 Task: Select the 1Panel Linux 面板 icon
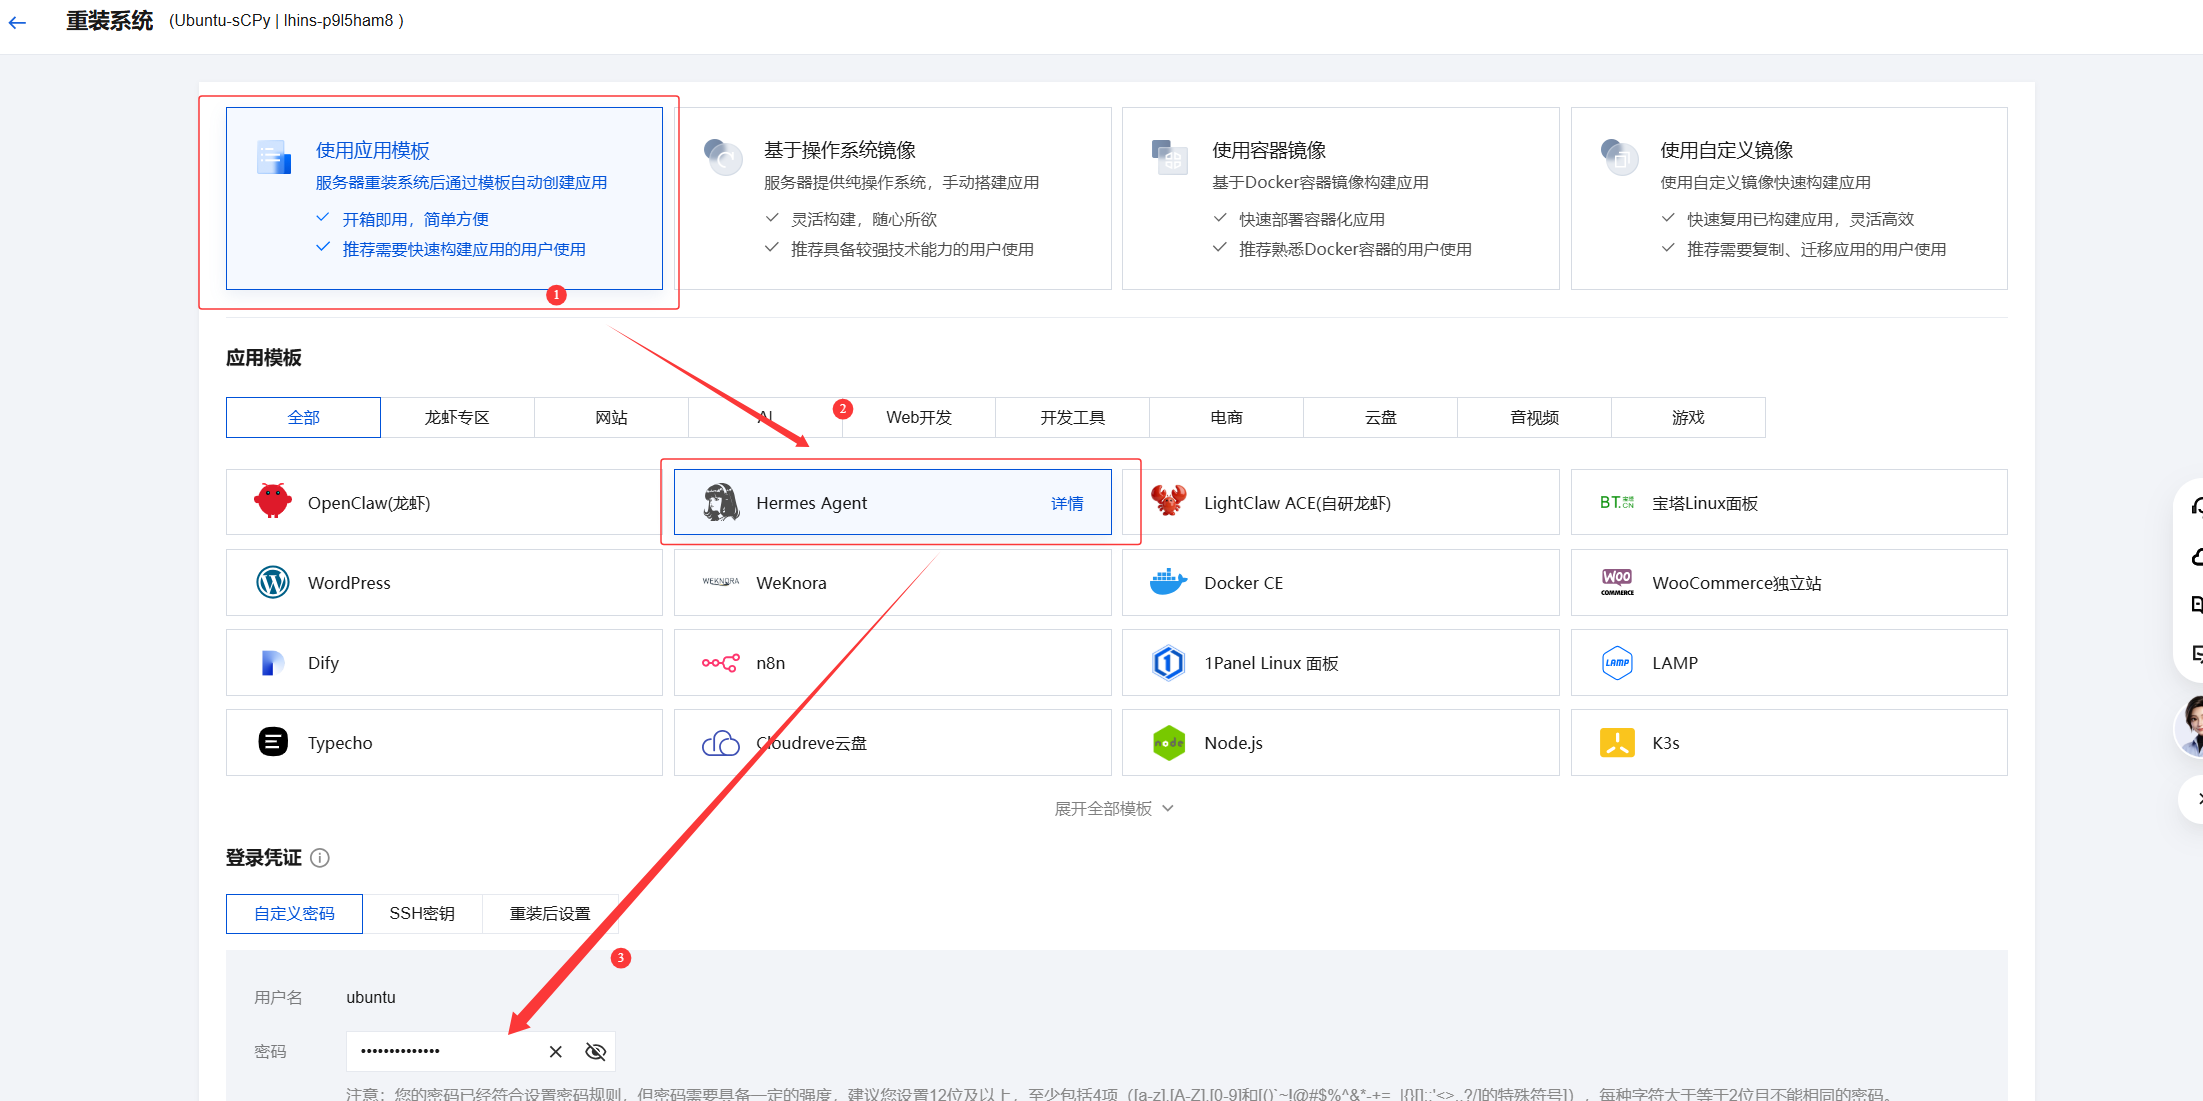pos(1168,662)
